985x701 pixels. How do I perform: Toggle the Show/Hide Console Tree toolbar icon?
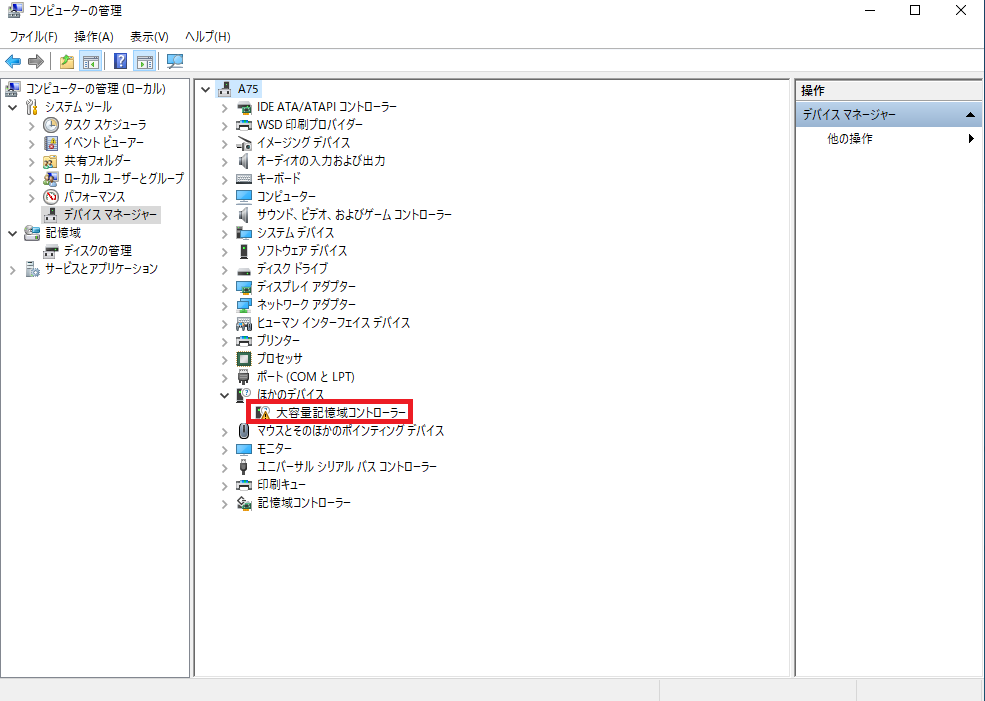(x=90, y=61)
